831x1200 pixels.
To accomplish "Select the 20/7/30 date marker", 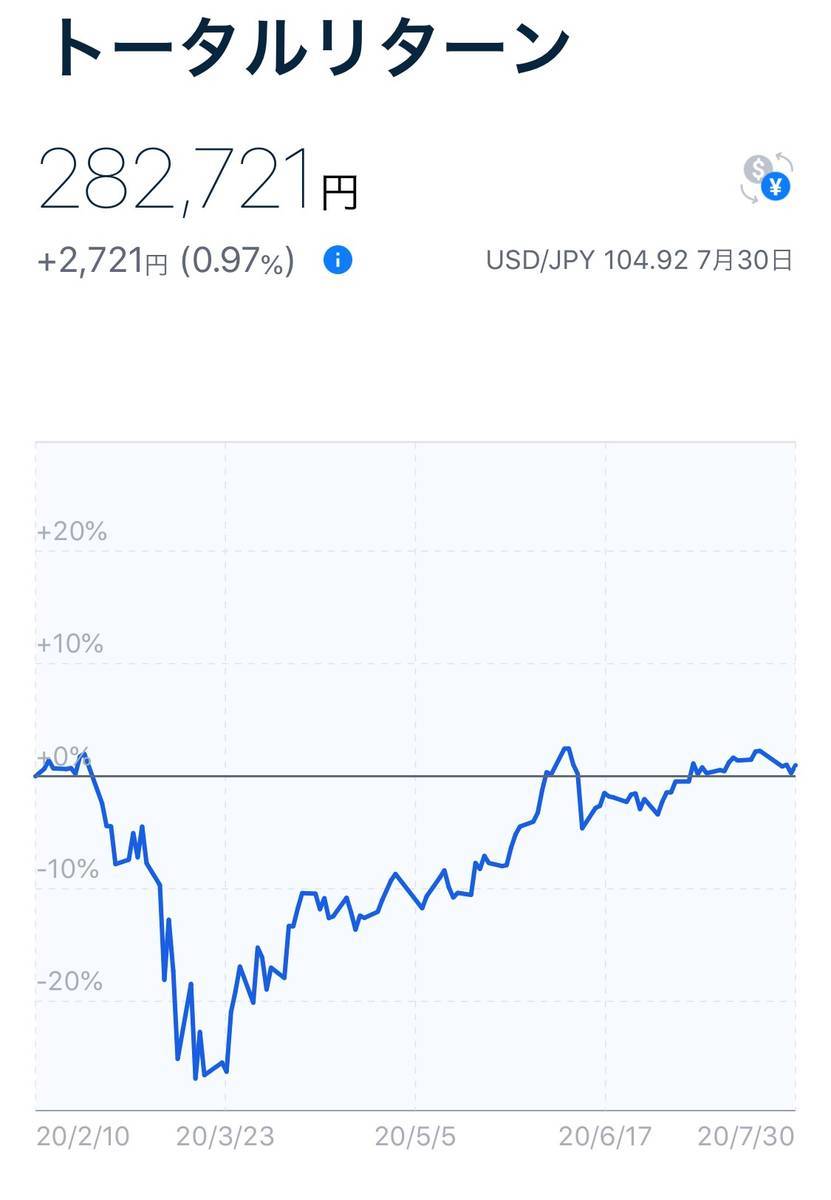I will (746, 1137).
